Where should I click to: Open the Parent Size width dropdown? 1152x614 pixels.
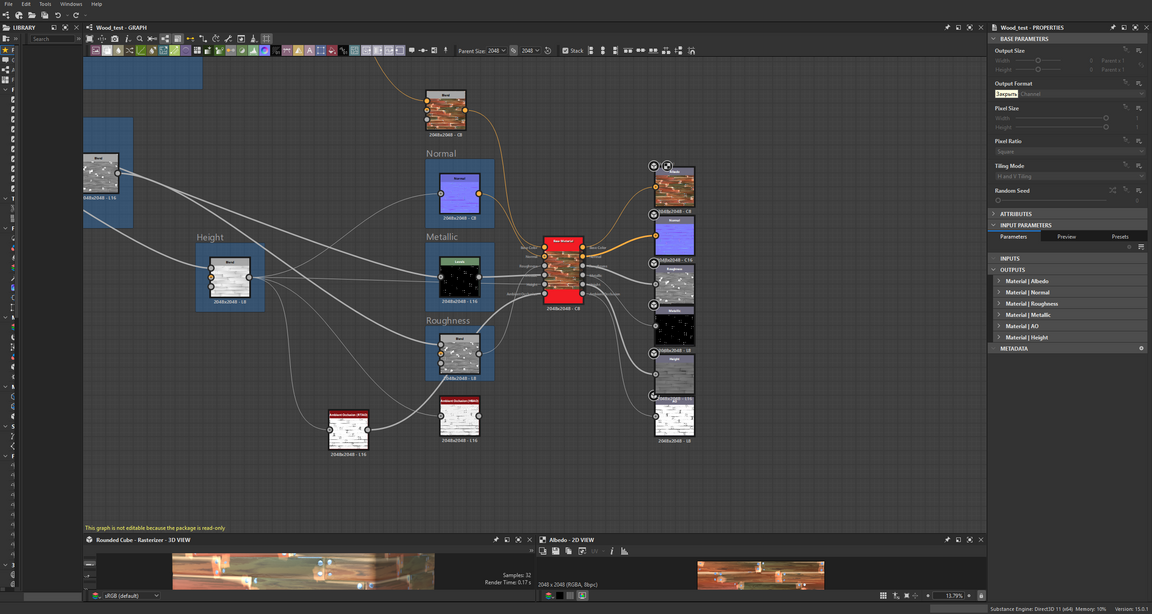pyautogui.click(x=497, y=50)
